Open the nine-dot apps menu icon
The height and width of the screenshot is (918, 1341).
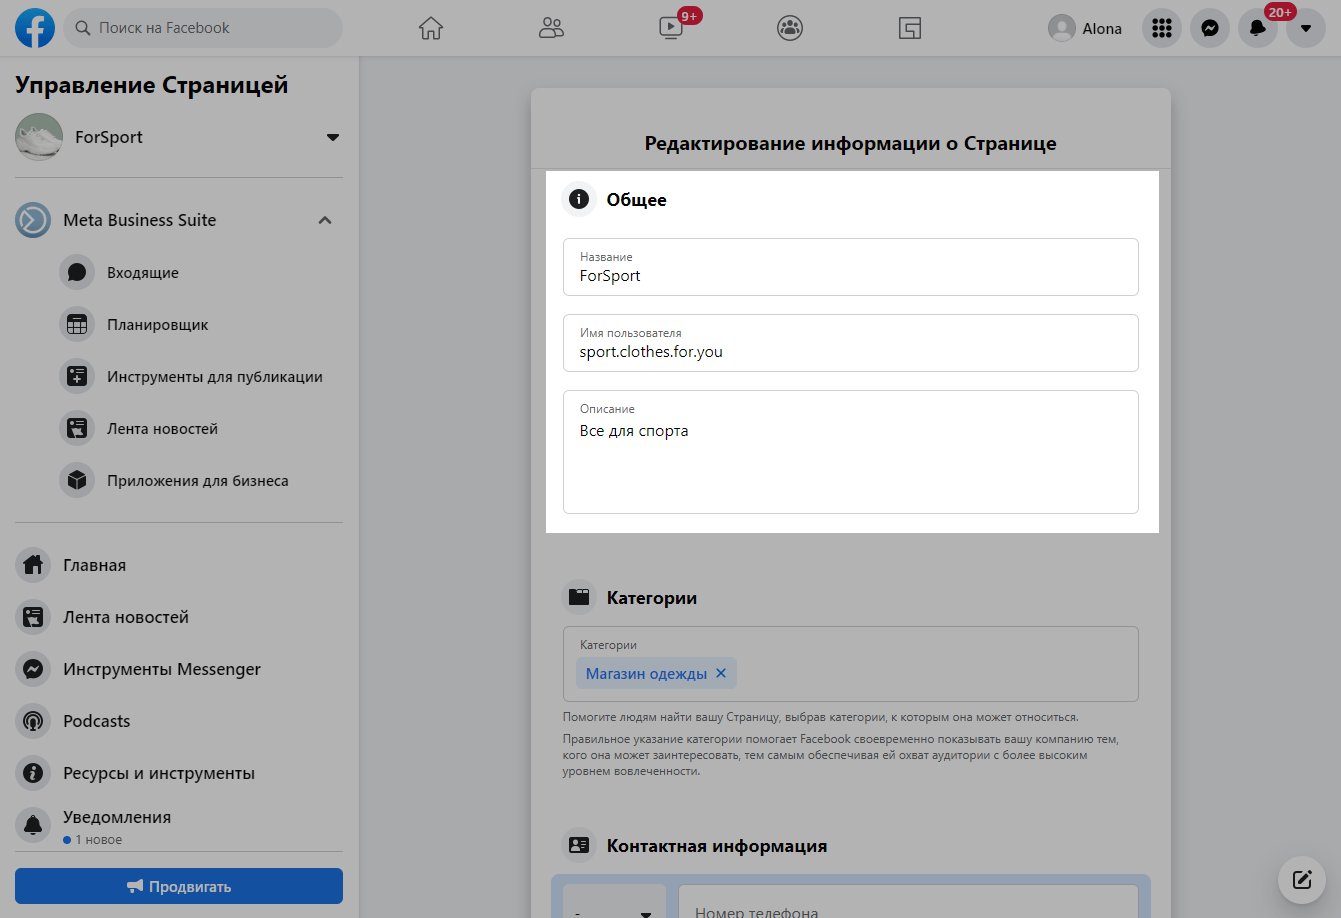1162,28
